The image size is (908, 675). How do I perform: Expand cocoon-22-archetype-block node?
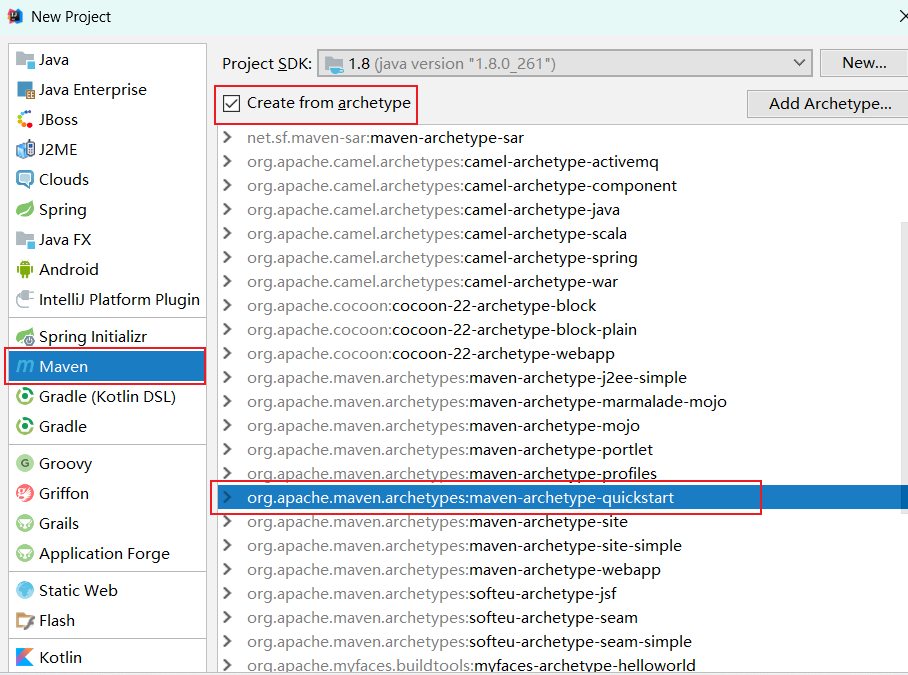coord(228,305)
